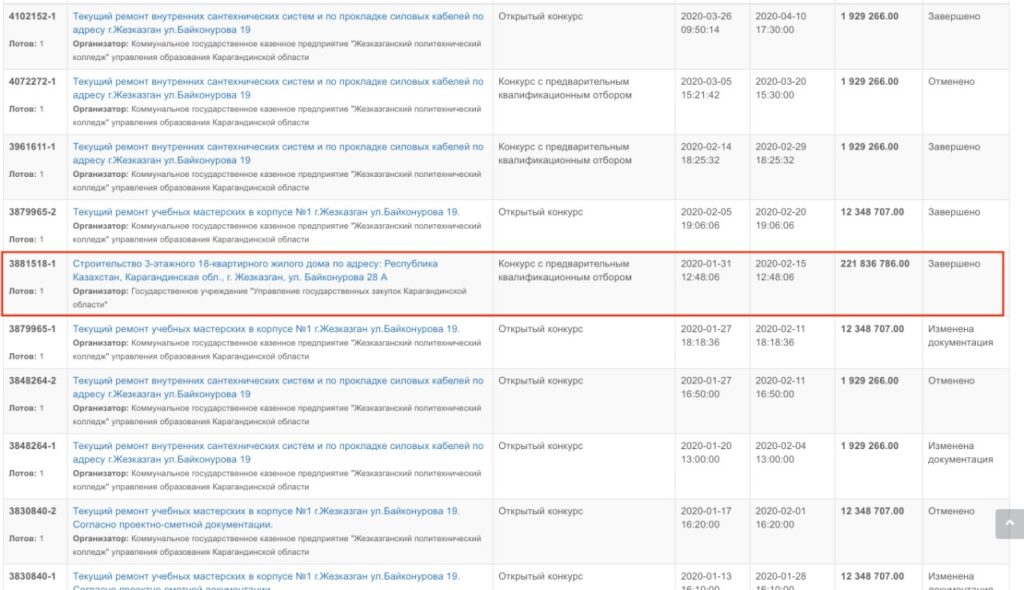The width and height of the screenshot is (1024, 590).
Task: Select the tender number 3830840-1
Action: (33, 576)
